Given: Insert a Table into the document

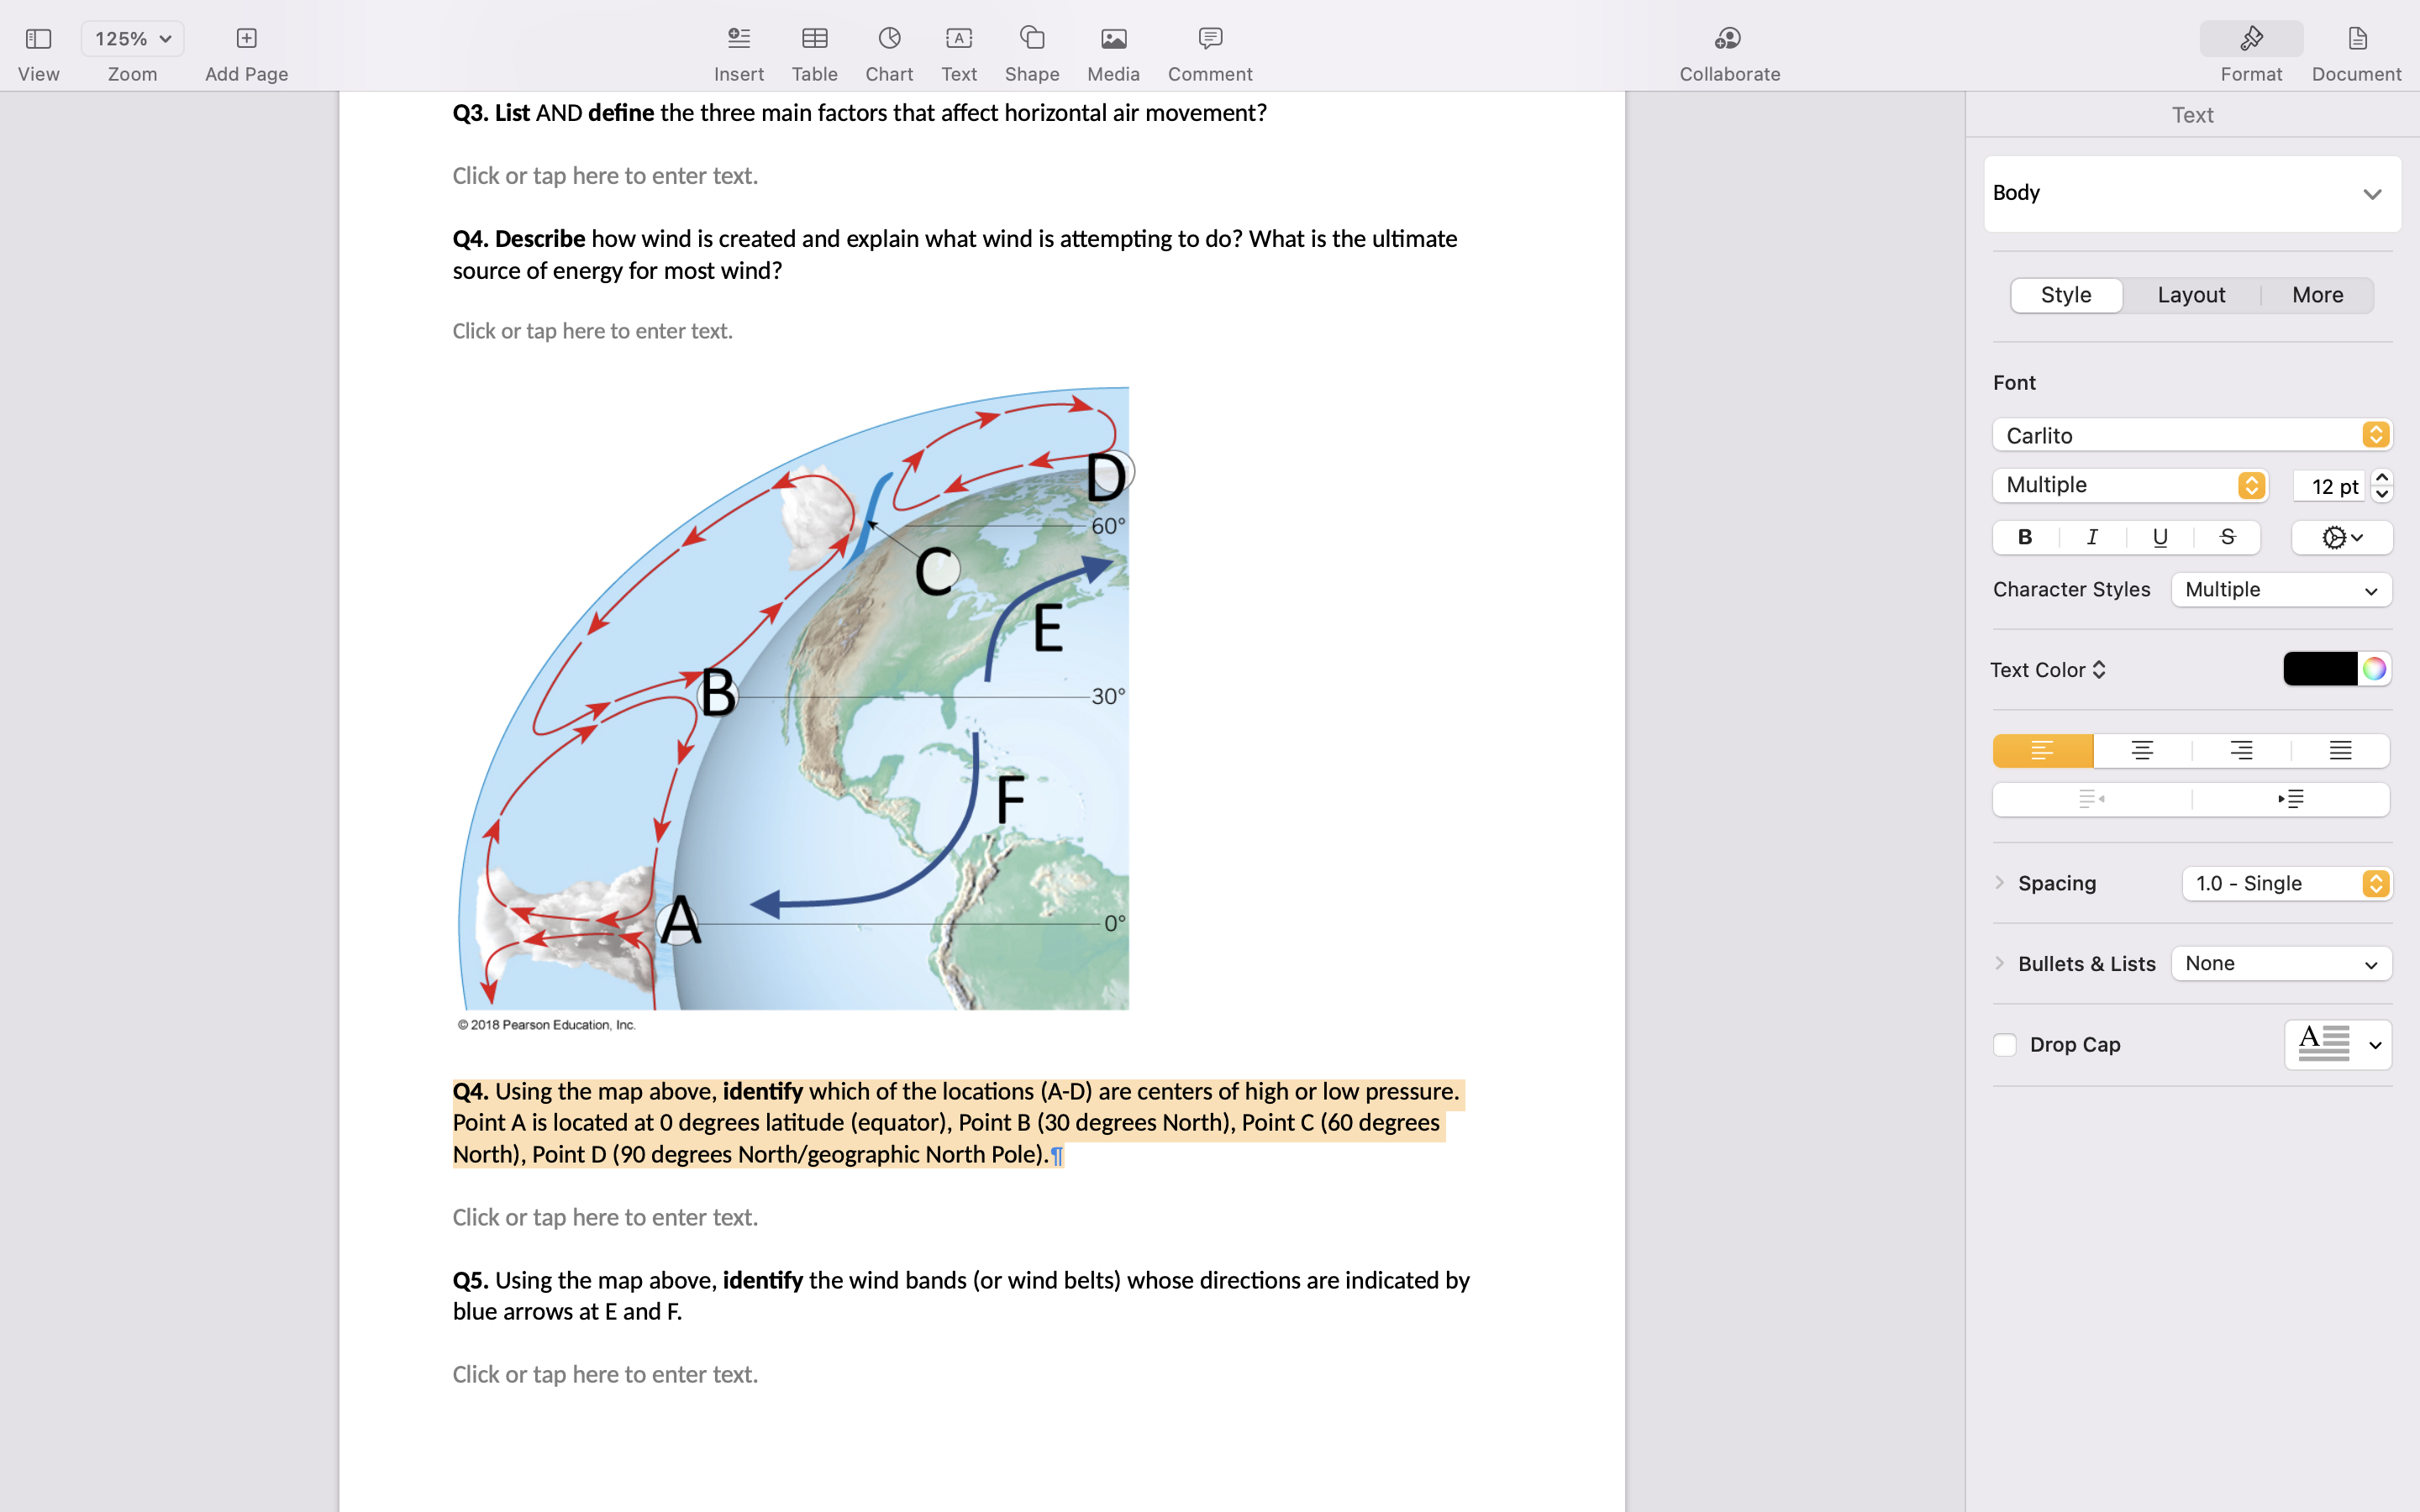Looking at the screenshot, I should coord(814,38).
